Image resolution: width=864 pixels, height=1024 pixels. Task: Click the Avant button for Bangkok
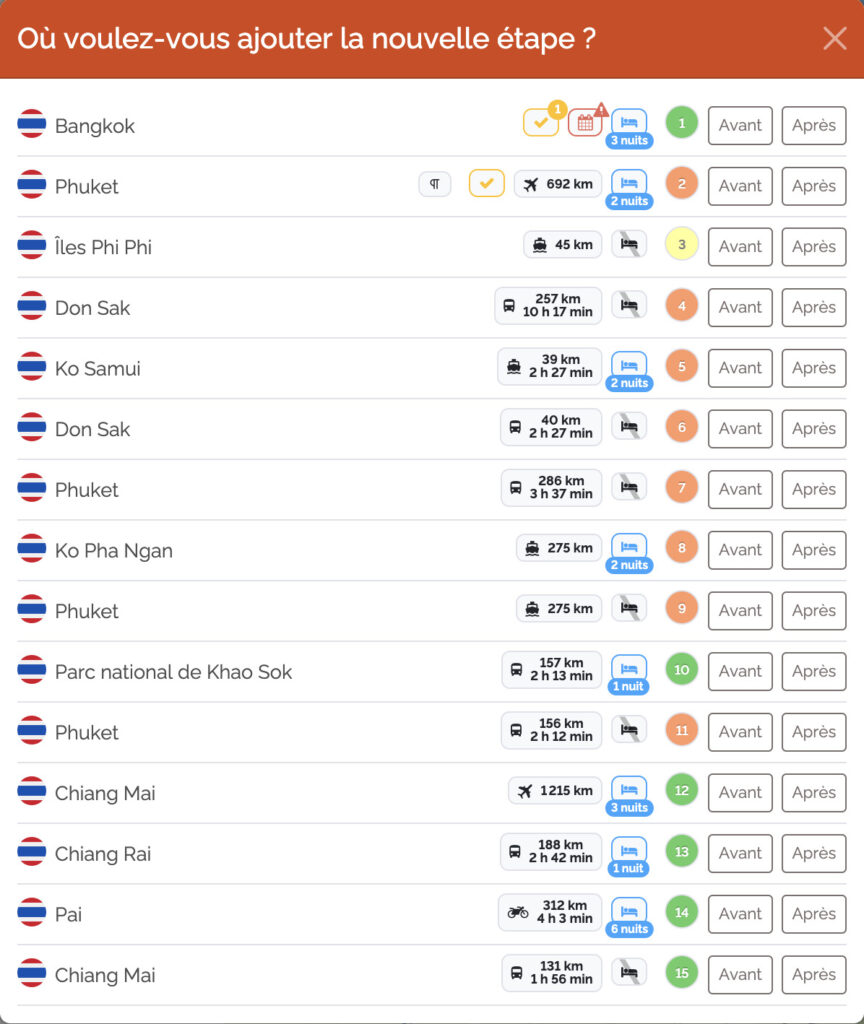[x=740, y=125]
